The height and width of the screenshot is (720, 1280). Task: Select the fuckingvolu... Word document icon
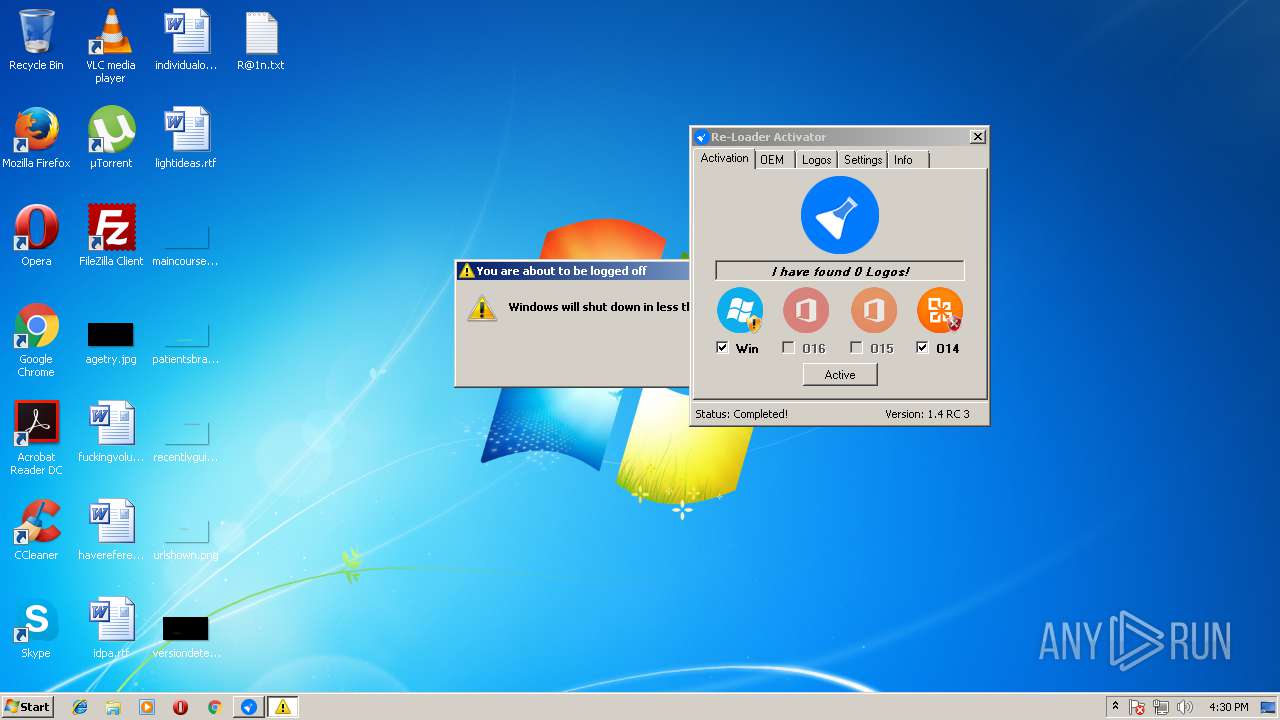pos(111,432)
